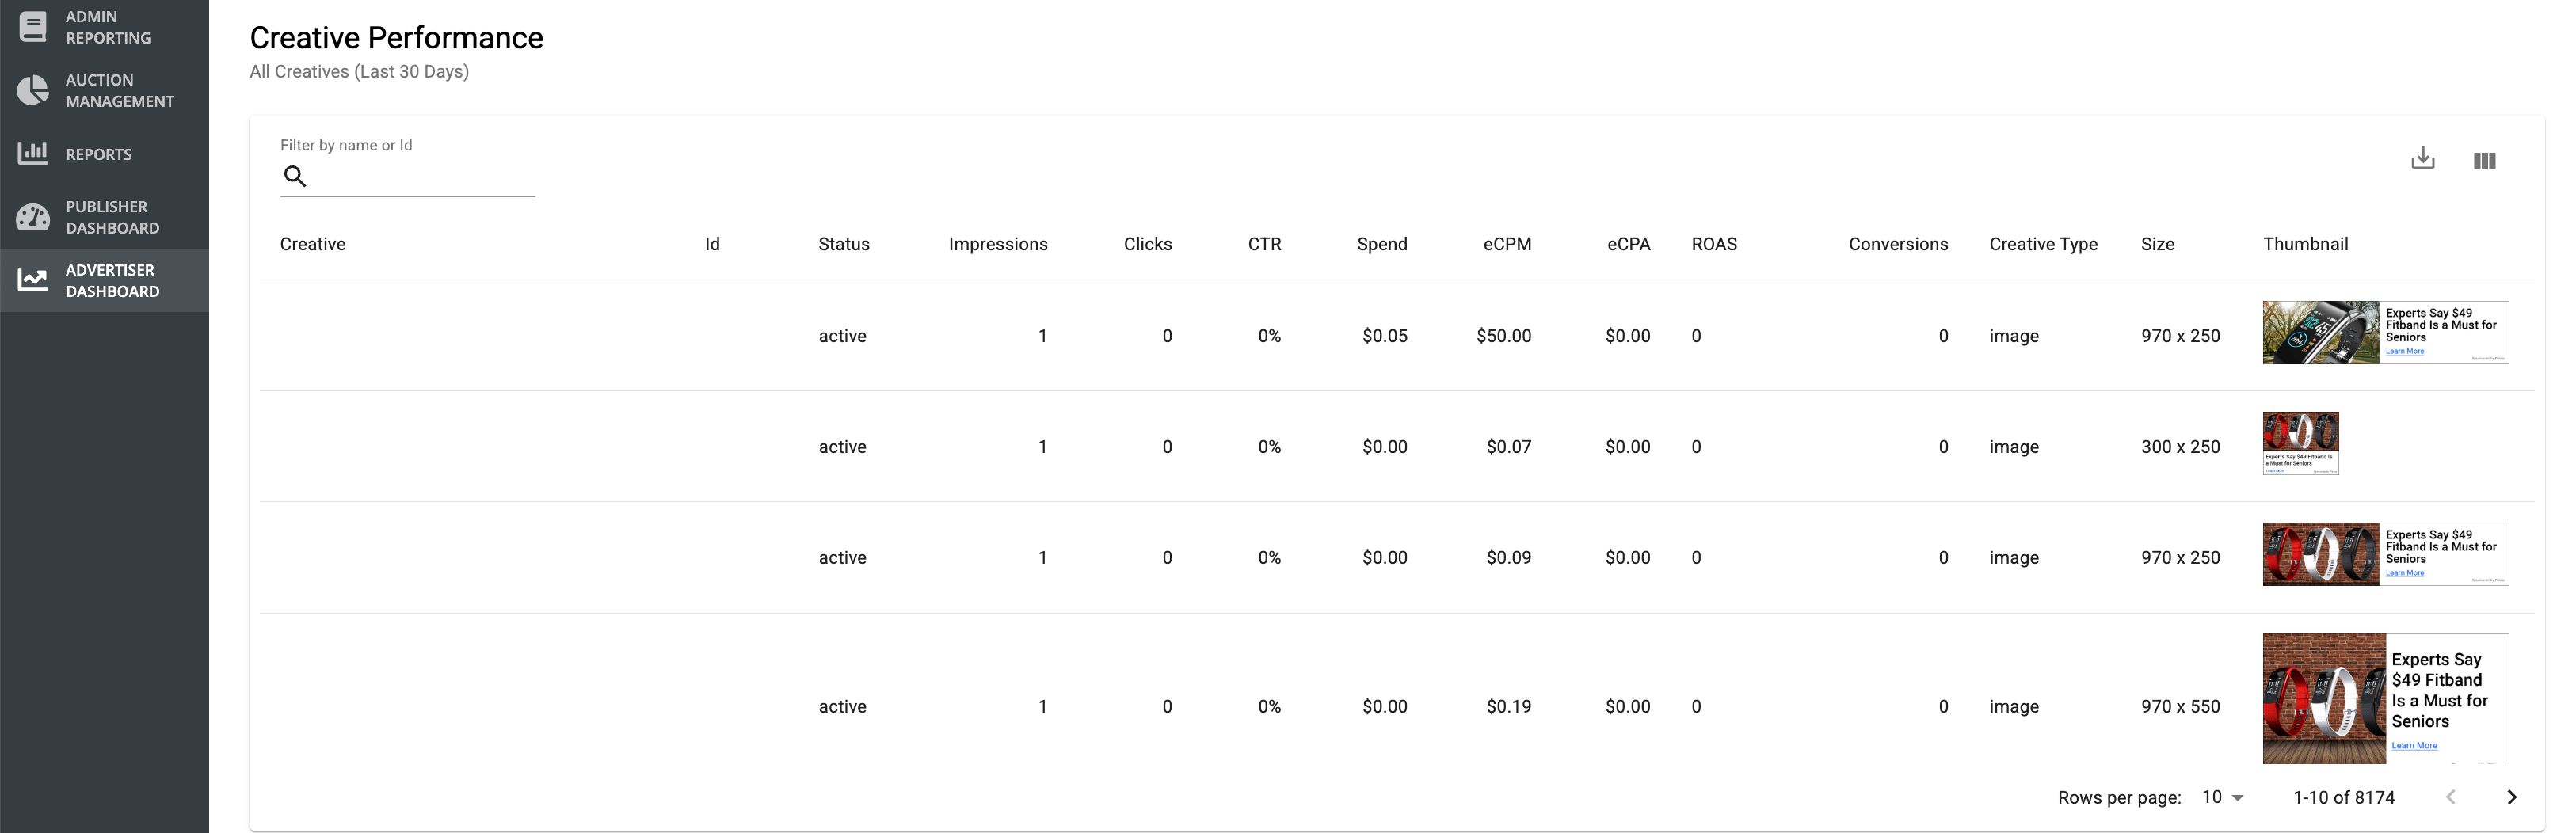Open Admin Reporting in sidebar
The image size is (2576, 833).
[104, 27]
